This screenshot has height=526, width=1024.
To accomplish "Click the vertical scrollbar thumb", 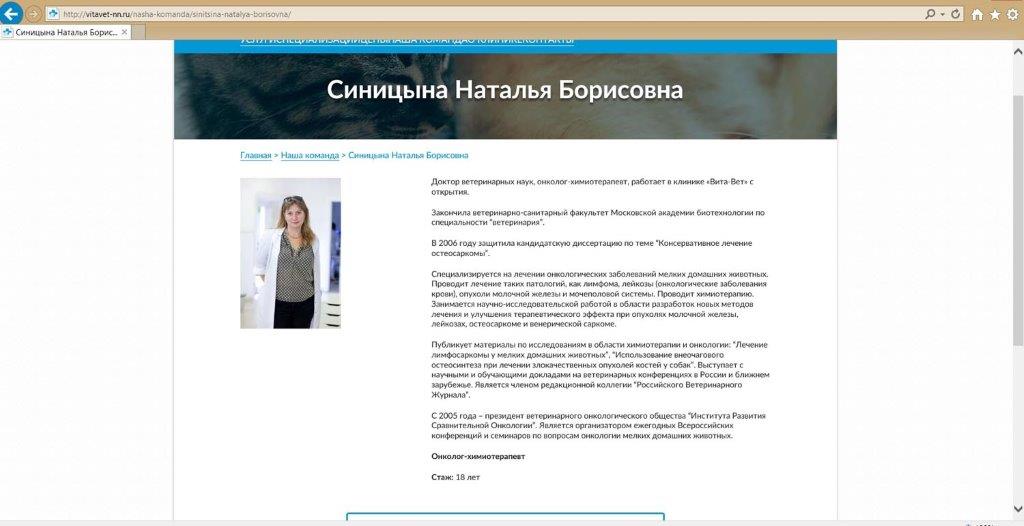I will pos(1017,219).
